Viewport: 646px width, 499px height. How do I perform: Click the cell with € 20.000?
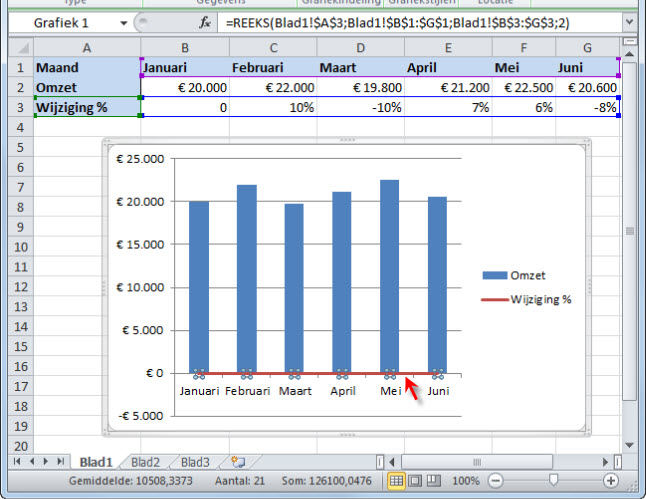pos(185,87)
